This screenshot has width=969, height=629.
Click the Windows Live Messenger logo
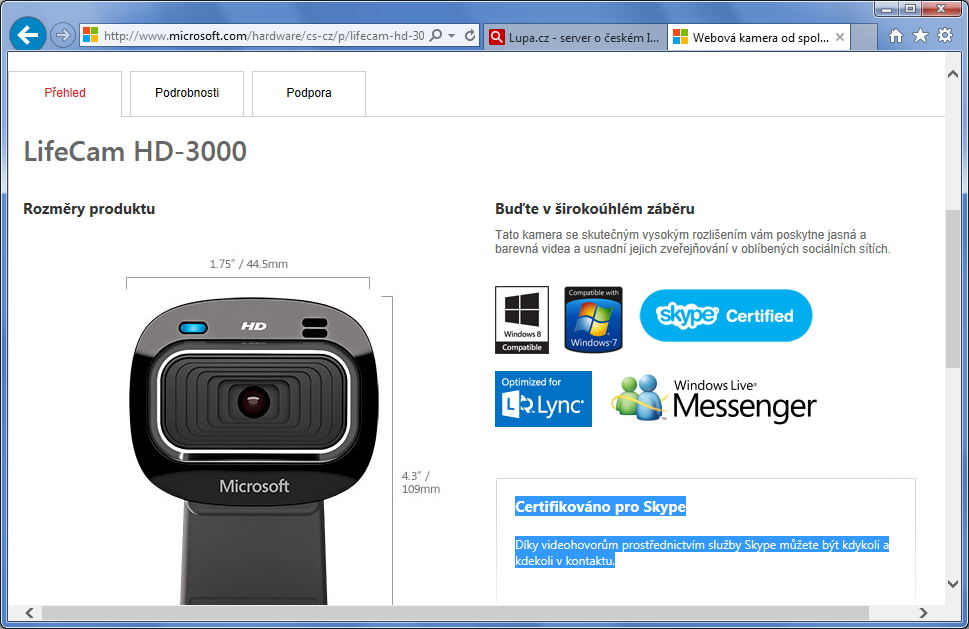714,399
